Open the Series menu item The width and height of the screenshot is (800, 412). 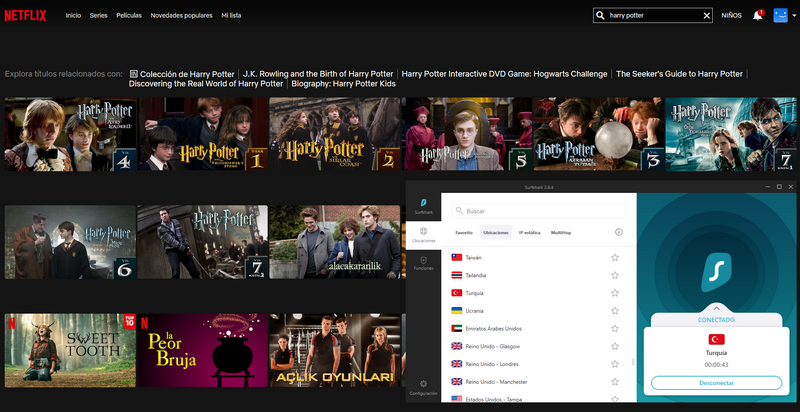coord(98,16)
